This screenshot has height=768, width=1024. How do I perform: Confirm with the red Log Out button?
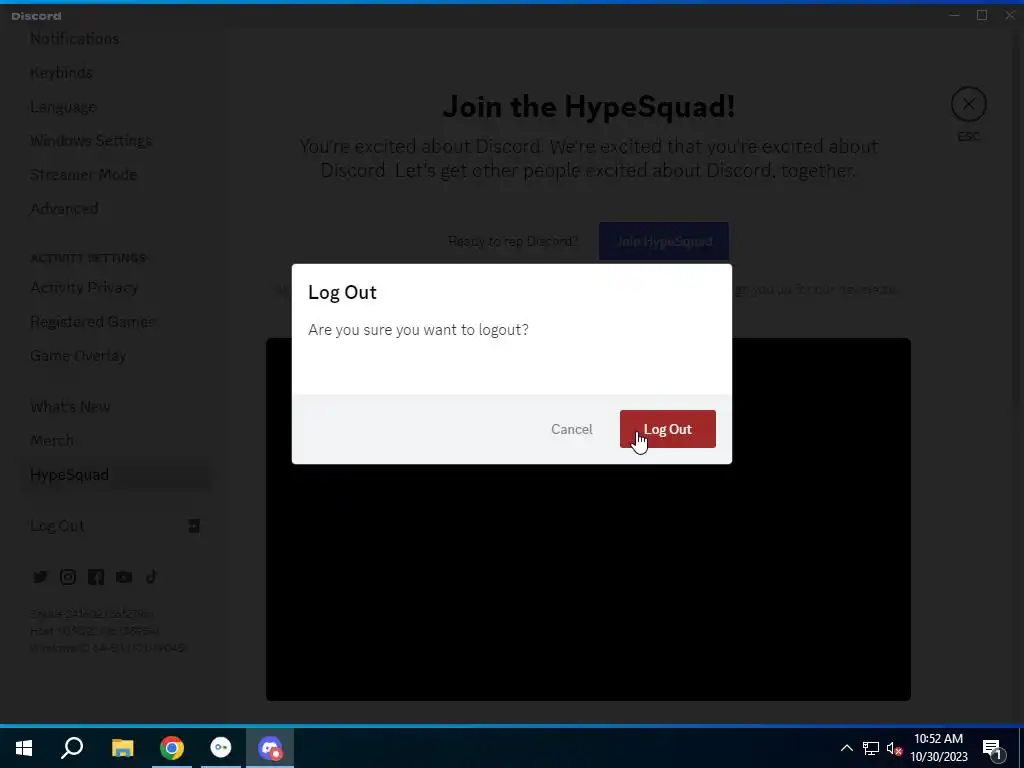click(667, 429)
